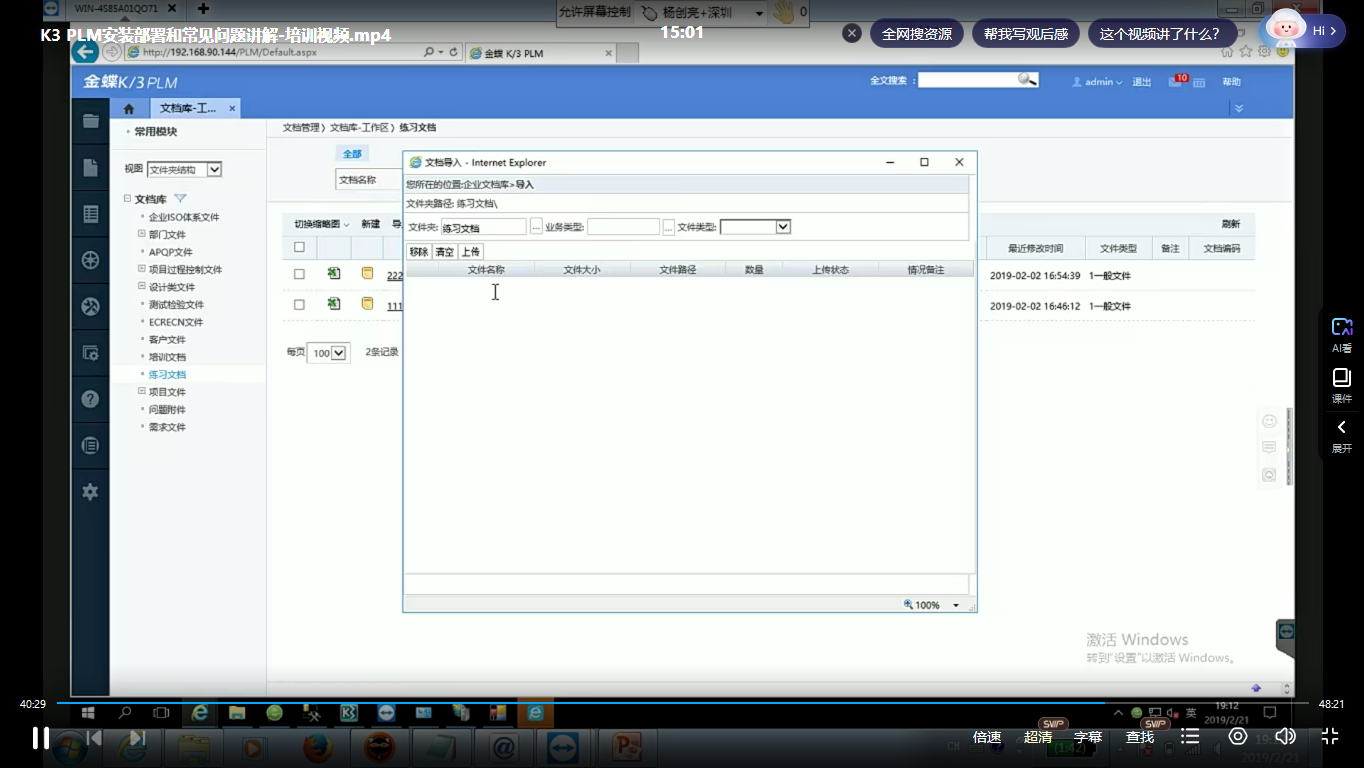Open the 文件类型 dropdown in import dialog
Viewport: 1364px width, 768px height.
coord(755,227)
